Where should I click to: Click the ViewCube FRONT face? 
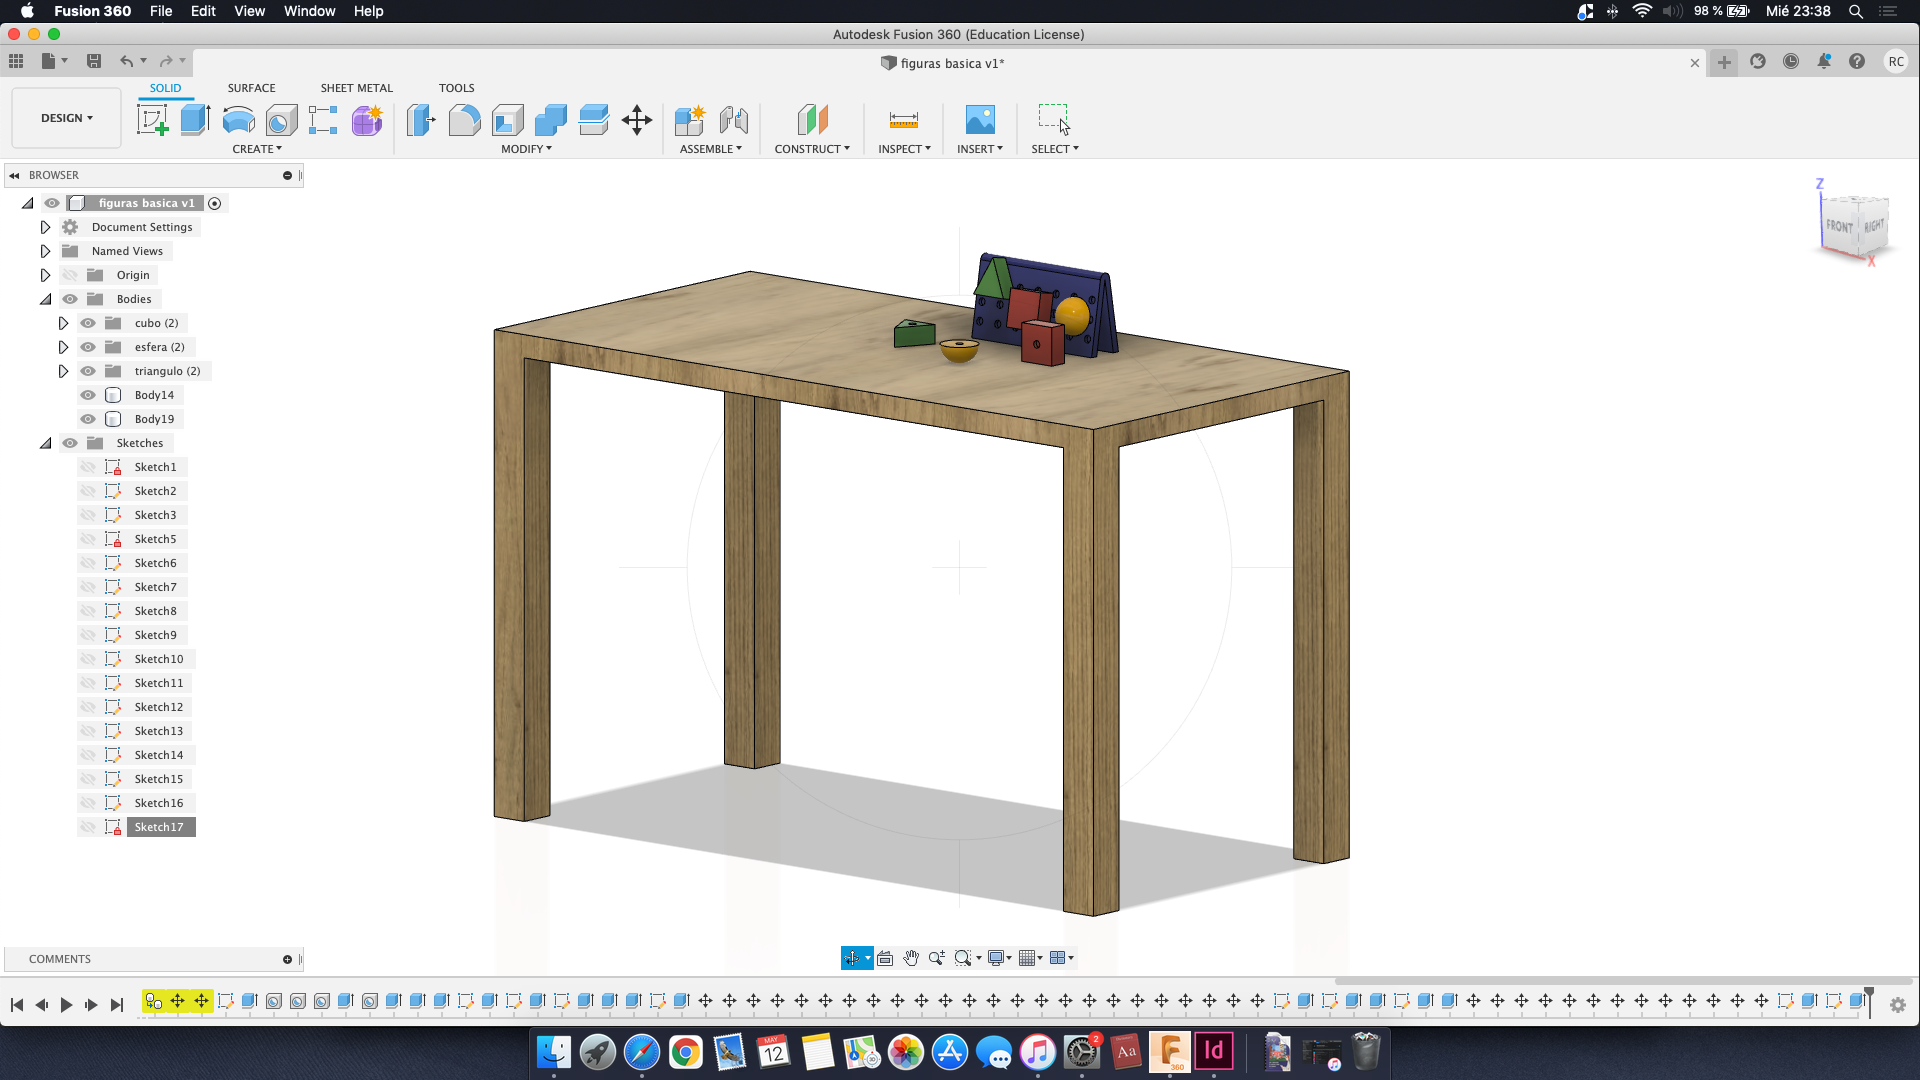click(1838, 226)
